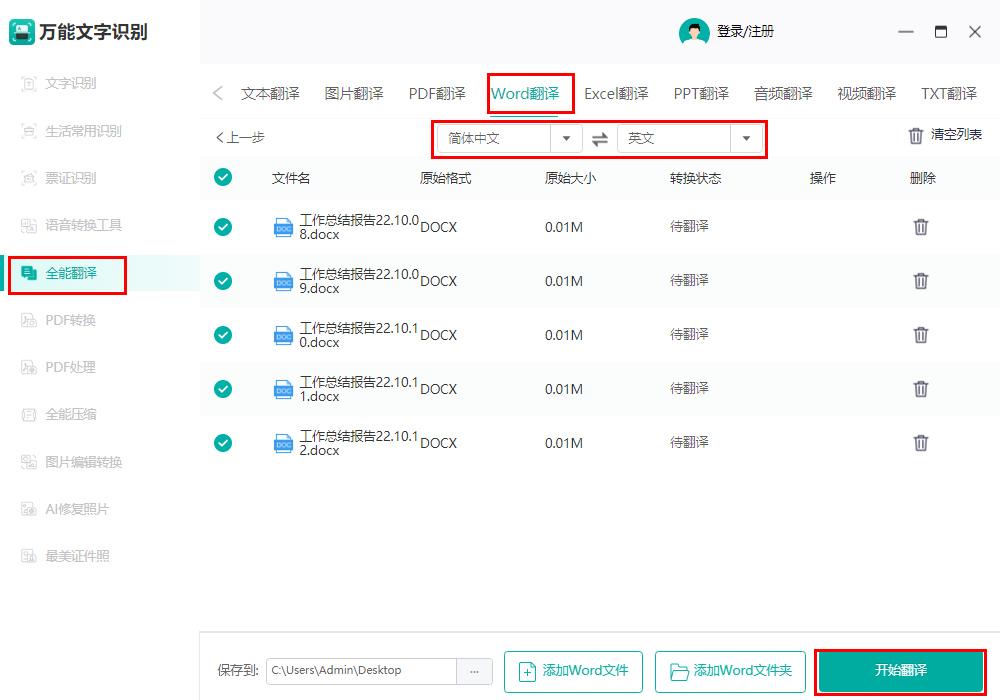Open the 图片翻译 tab
The height and width of the screenshot is (700, 1000).
click(356, 93)
